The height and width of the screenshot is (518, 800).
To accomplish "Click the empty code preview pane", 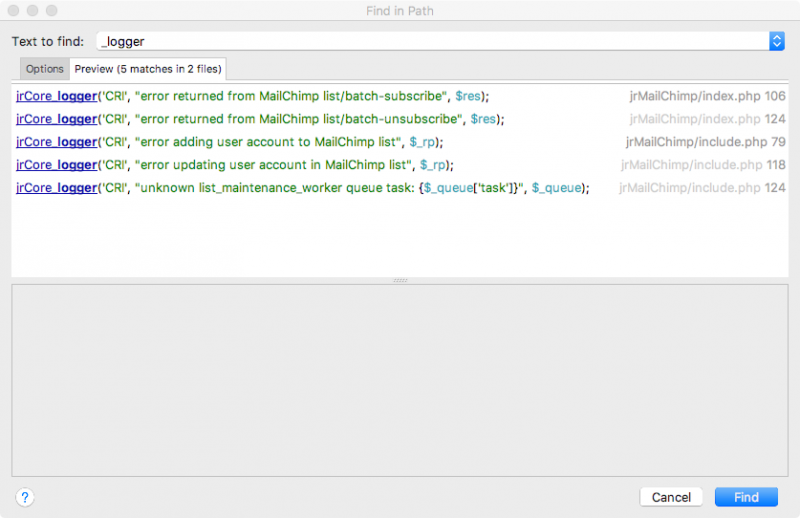I will point(400,380).
